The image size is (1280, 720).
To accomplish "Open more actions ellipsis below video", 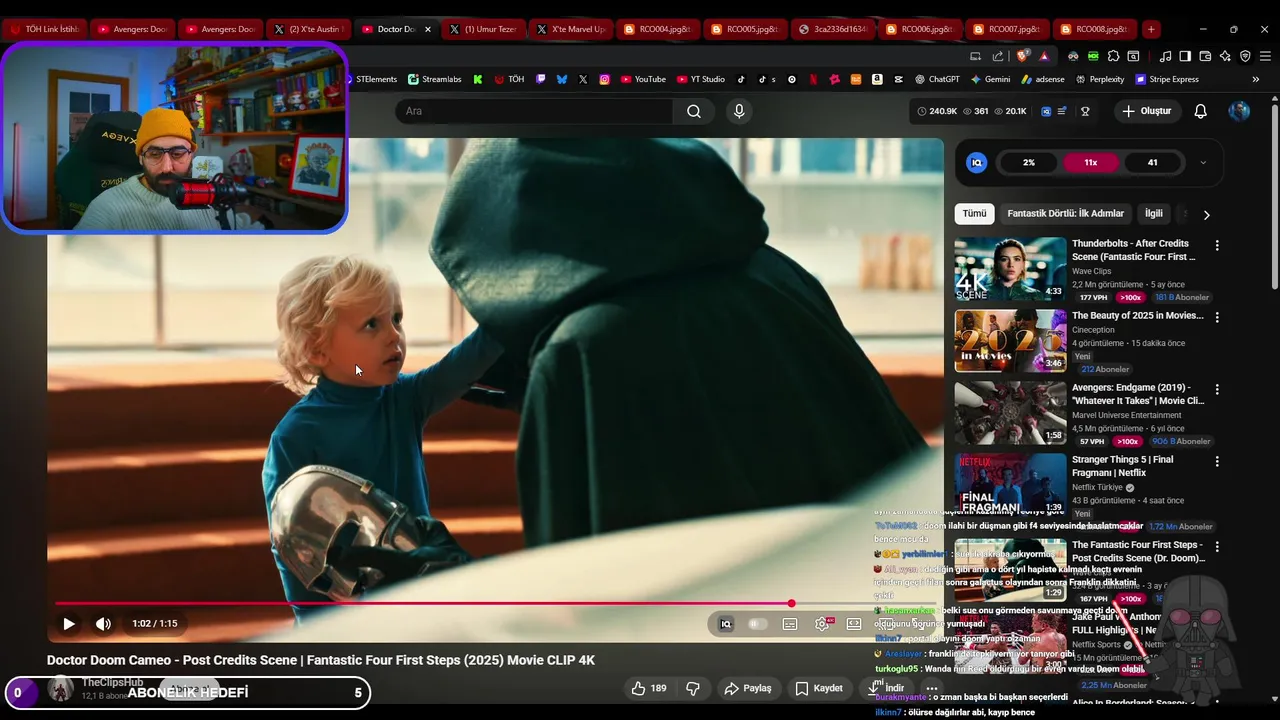I will pos(932,688).
